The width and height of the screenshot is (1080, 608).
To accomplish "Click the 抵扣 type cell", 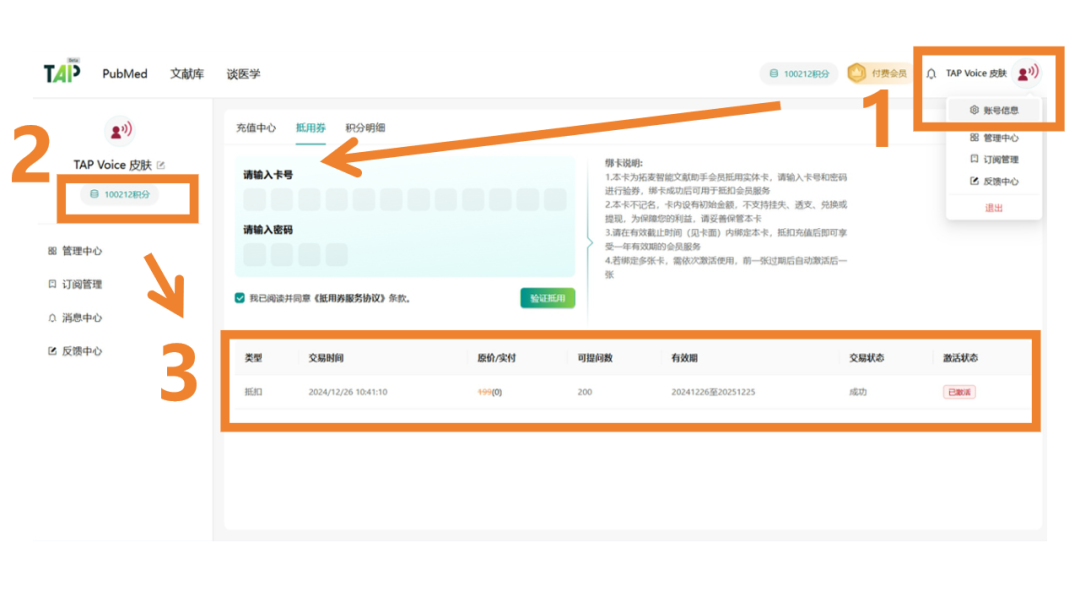I will [253, 392].
